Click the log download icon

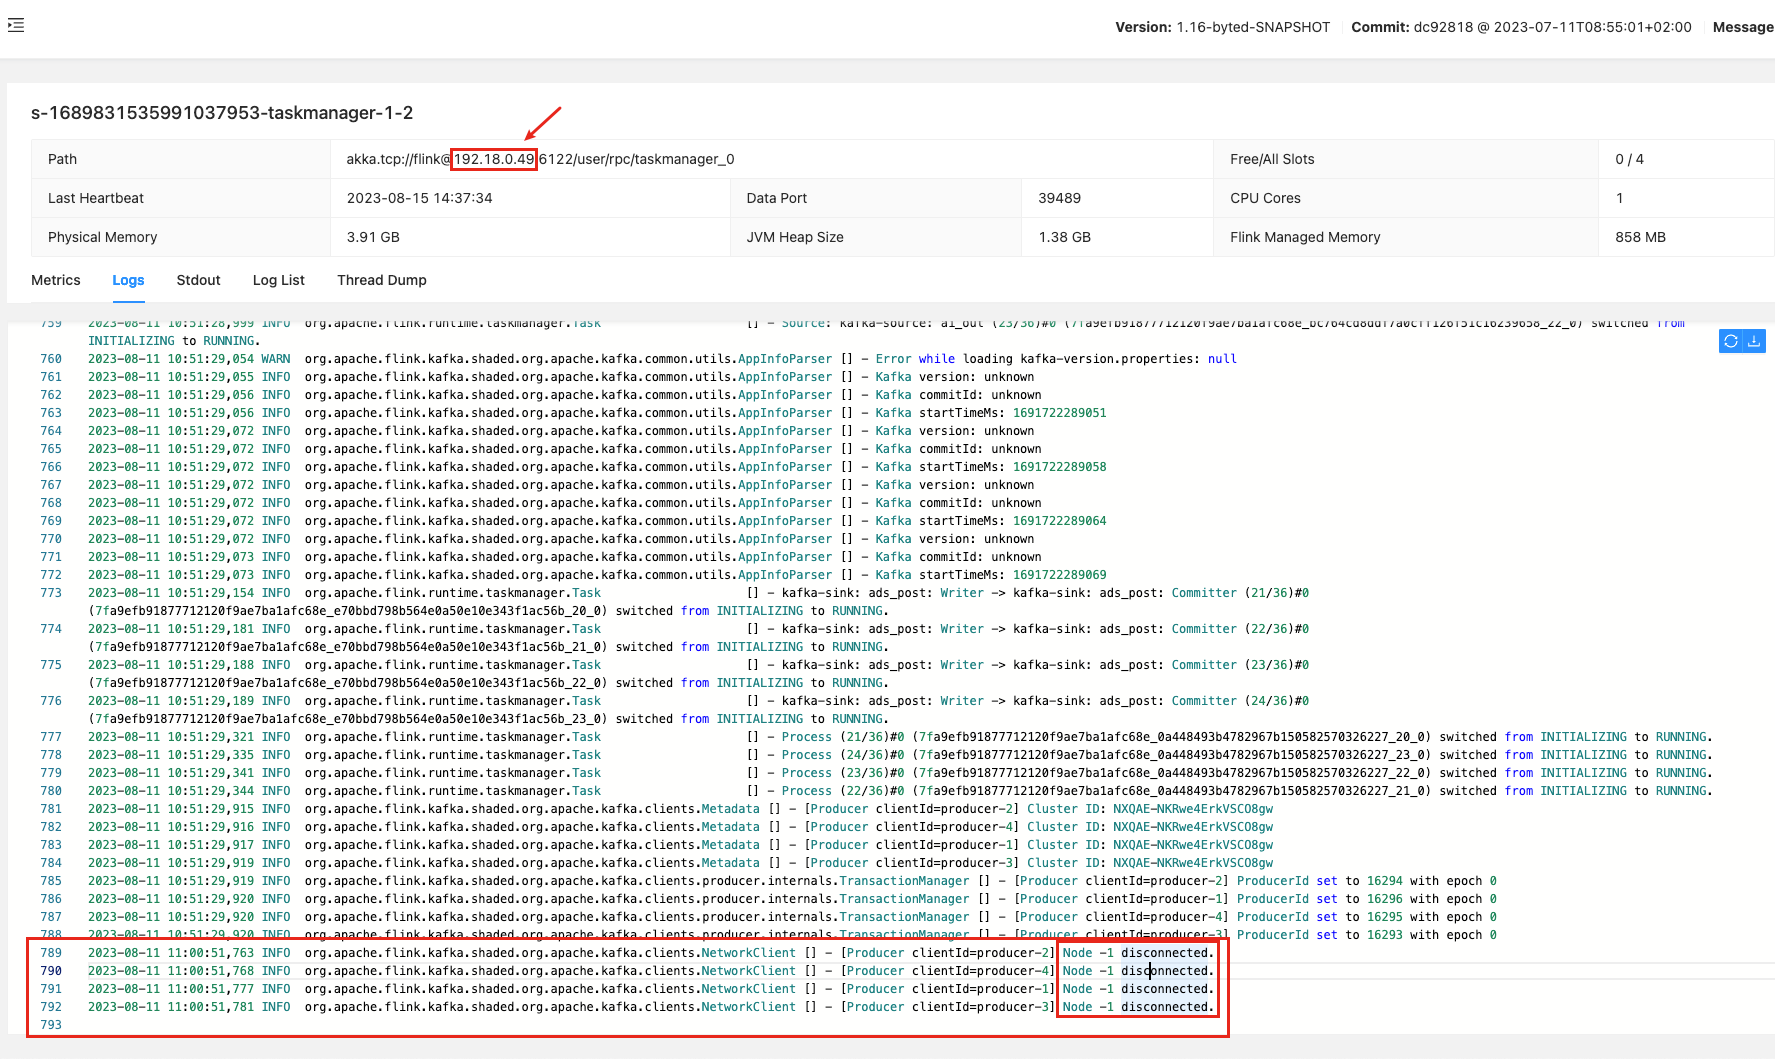point(1754,341)
